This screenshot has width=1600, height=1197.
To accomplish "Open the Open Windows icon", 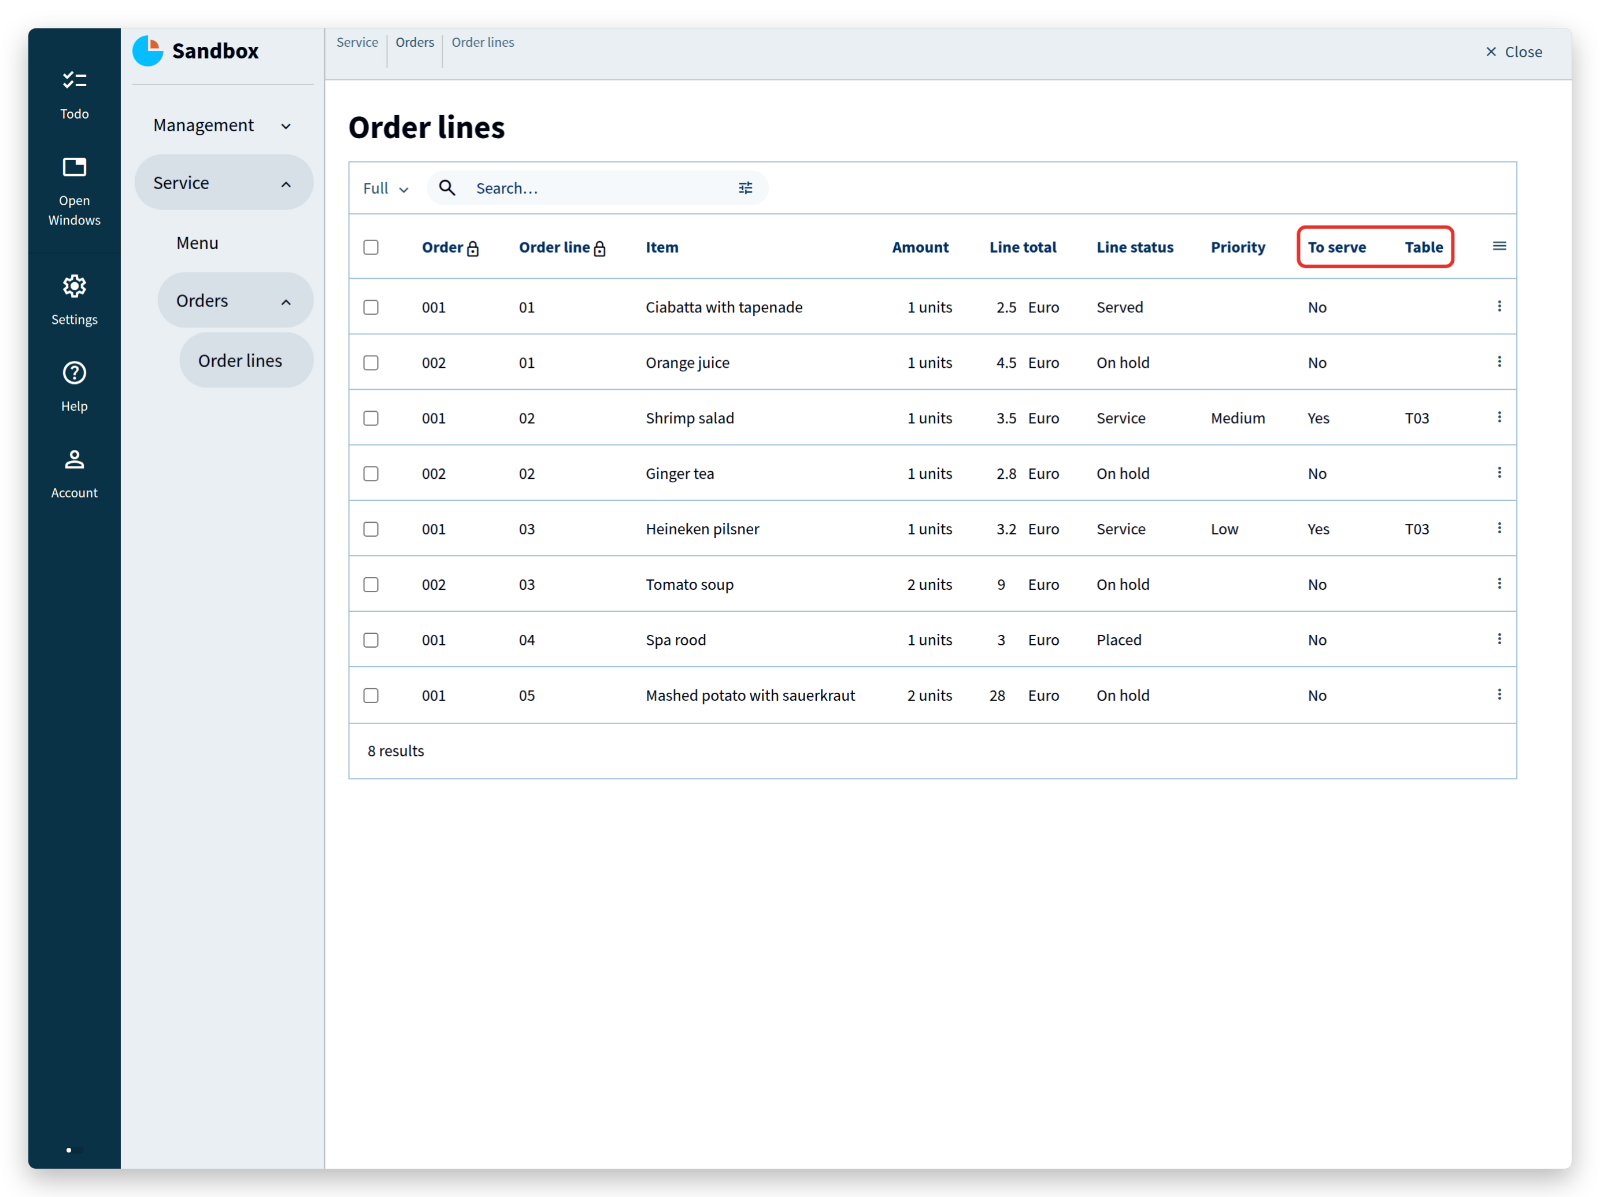I will [74, 167].
